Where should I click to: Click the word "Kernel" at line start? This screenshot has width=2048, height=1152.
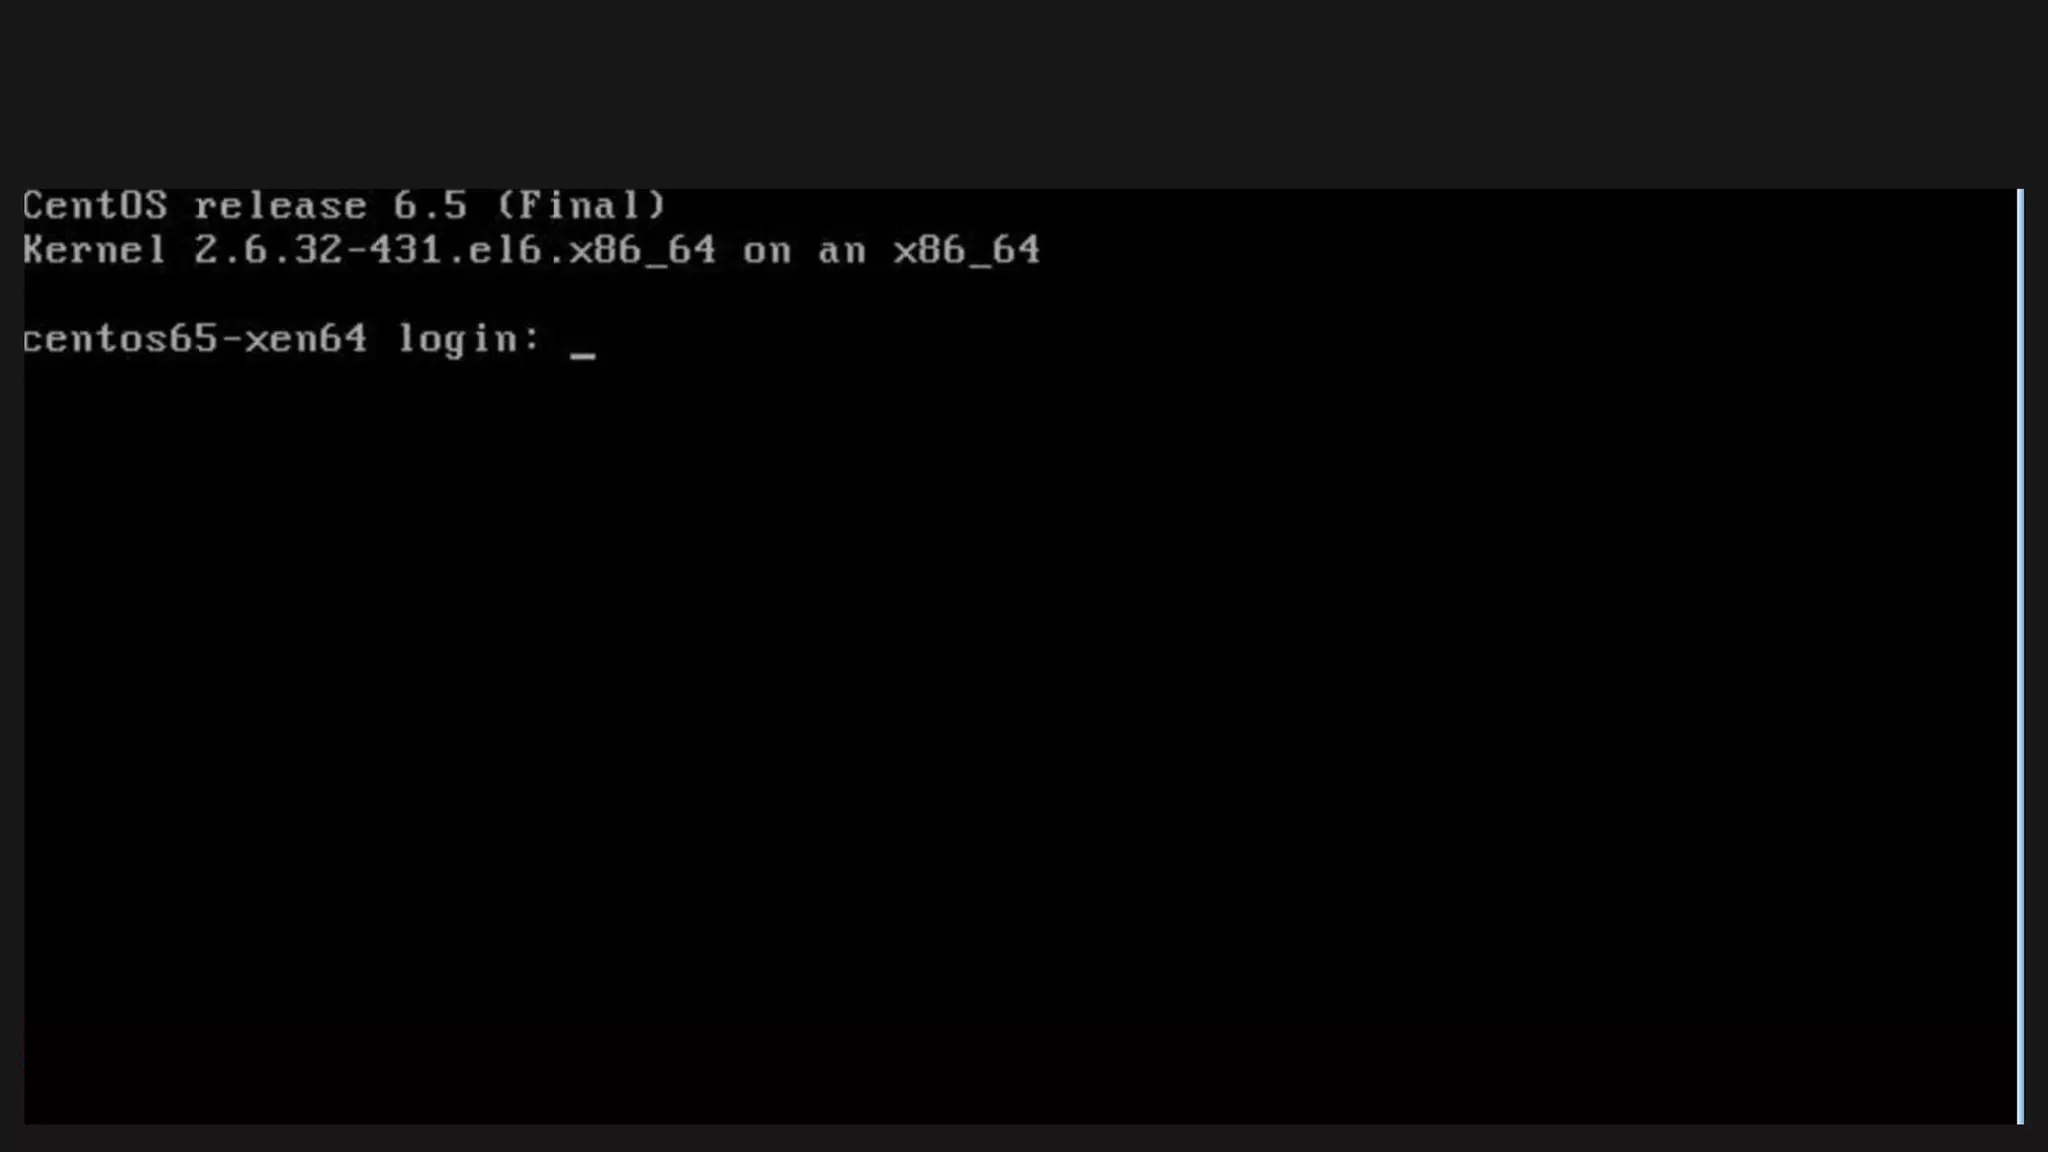pos(94,249)
